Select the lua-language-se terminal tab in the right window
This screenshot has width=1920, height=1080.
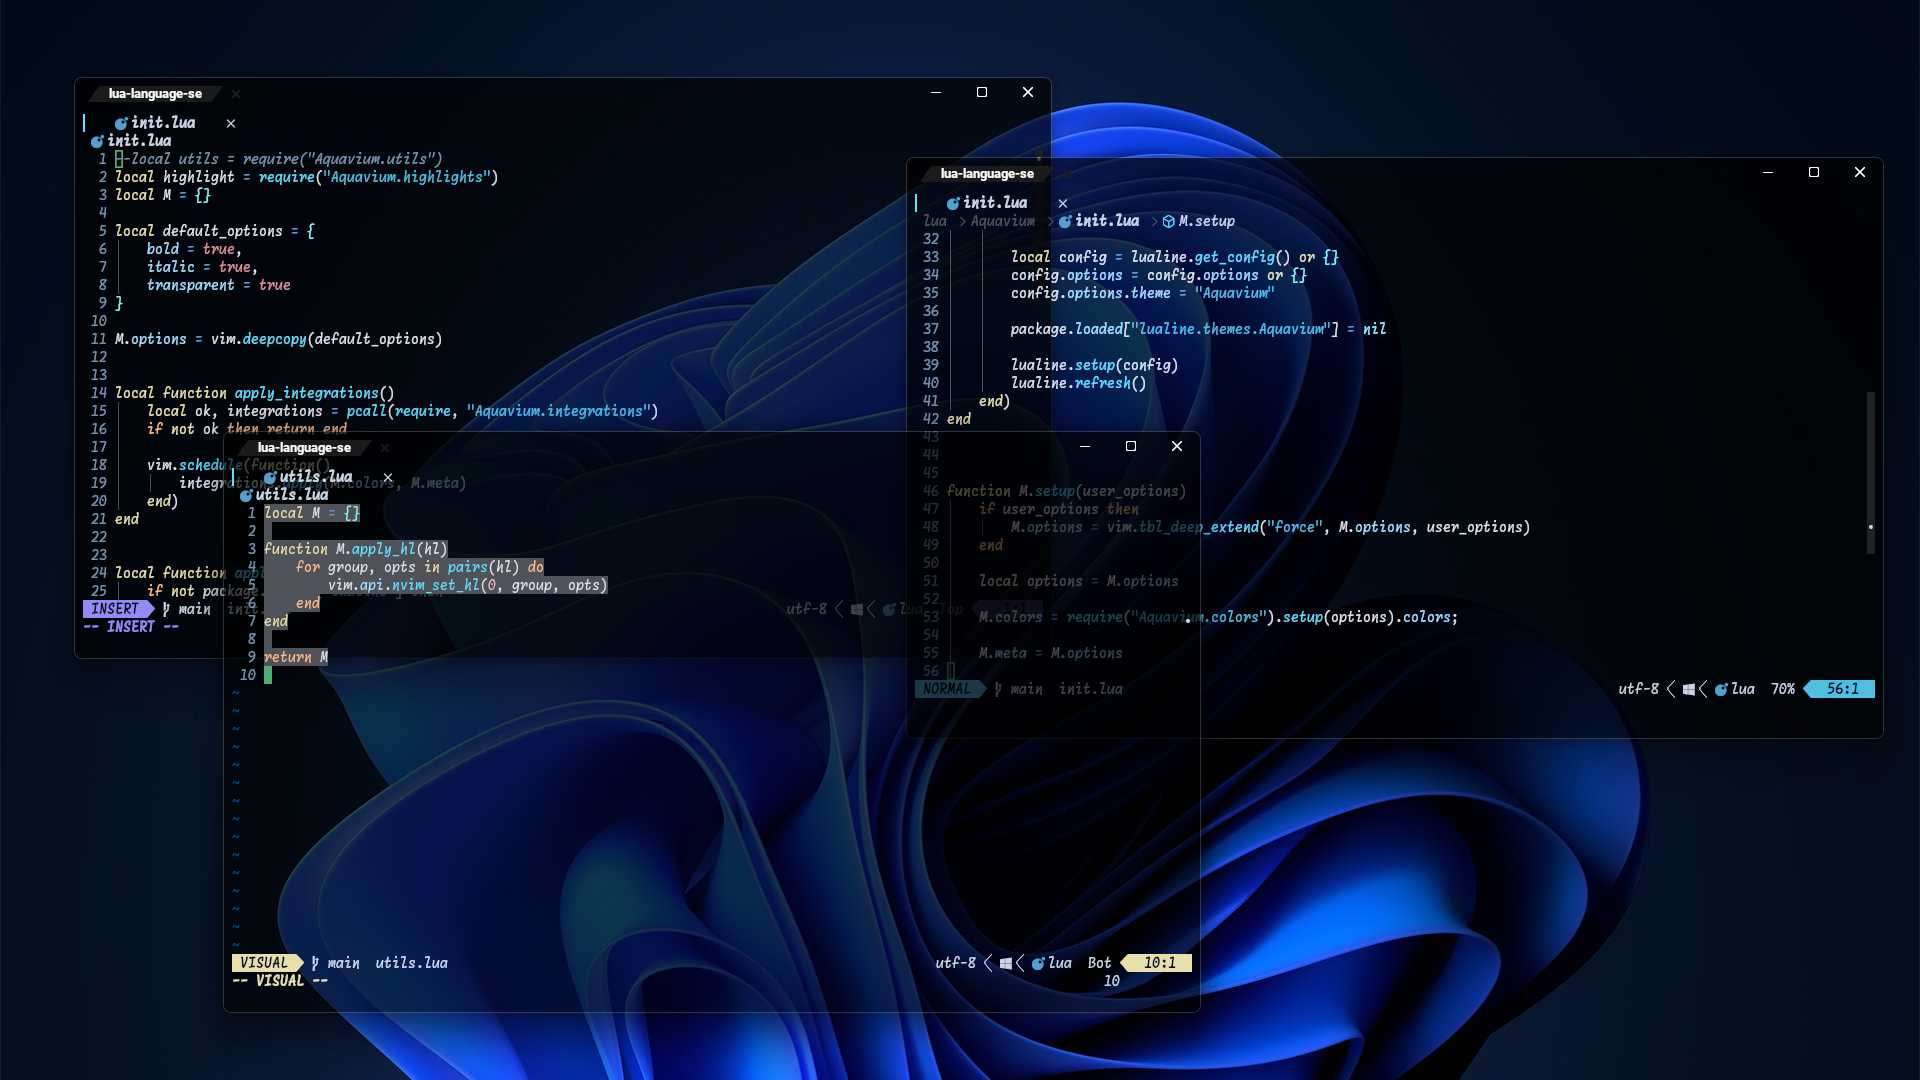(987, 174)
